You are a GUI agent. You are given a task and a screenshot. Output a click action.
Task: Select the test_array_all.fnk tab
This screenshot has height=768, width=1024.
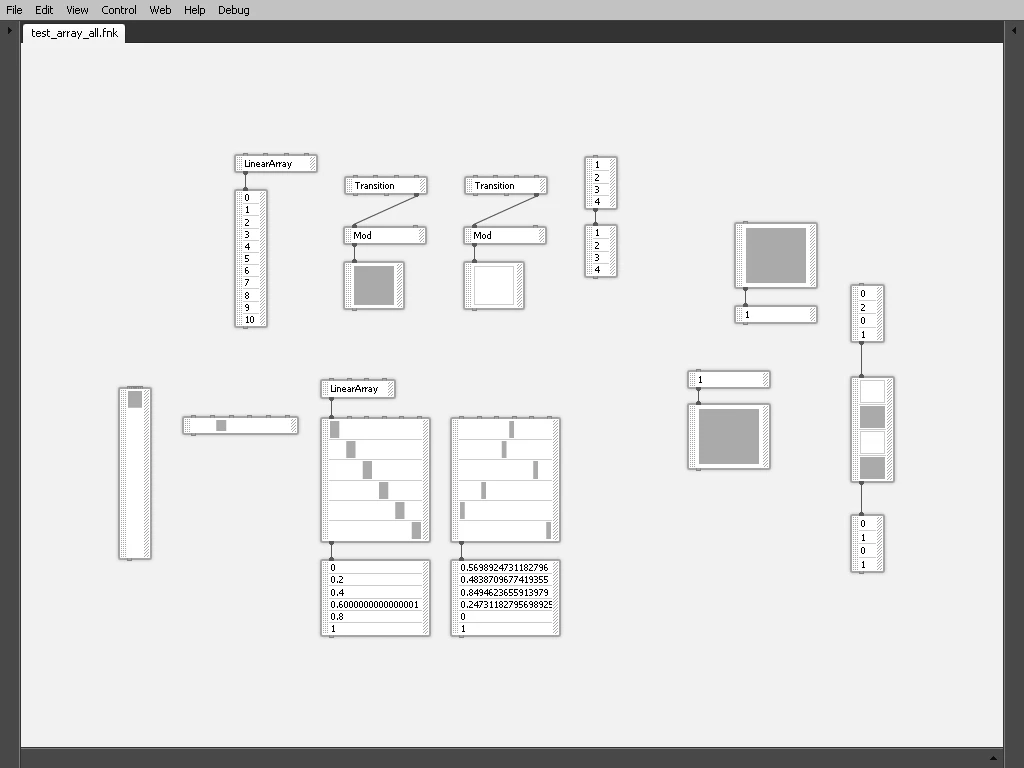coord(74,33)
